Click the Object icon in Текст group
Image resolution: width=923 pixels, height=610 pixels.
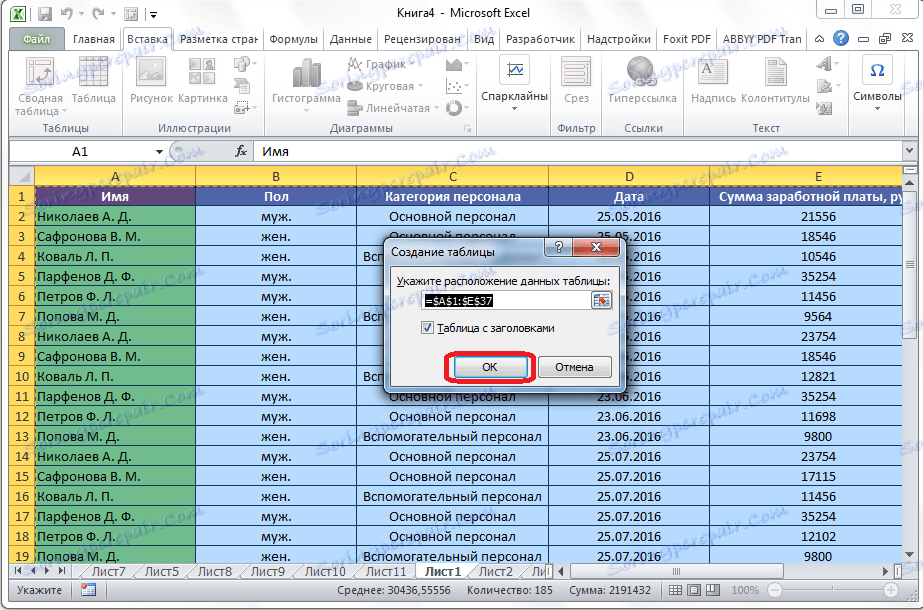coord(825,108)
